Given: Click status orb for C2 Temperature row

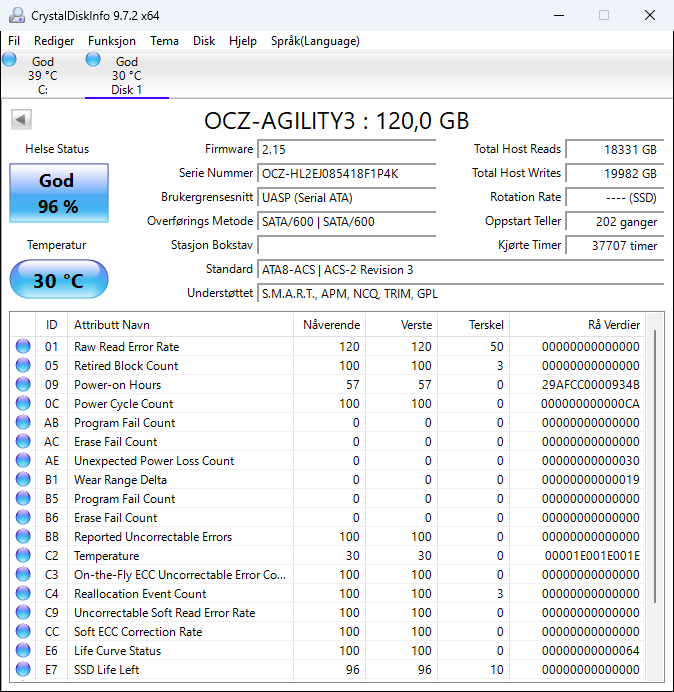Looking at the screenshot, I should pyautogui.click(x=23, y=555).
